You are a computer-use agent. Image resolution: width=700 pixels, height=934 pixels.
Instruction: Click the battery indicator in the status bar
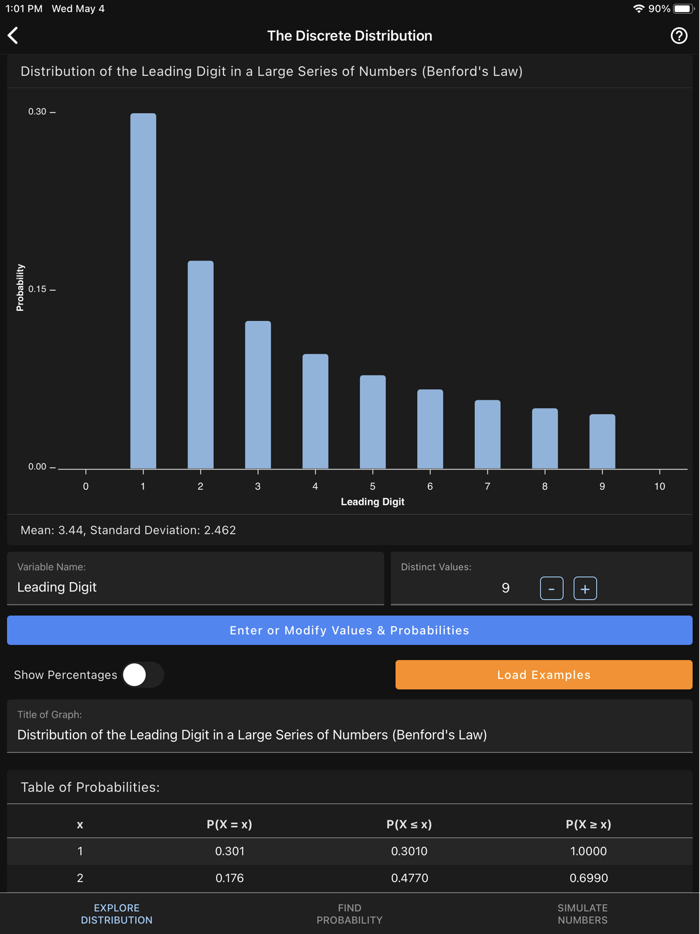pos(684,8)
